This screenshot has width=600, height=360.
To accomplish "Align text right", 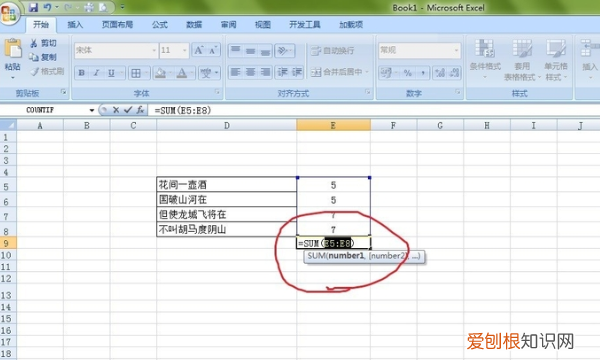I will pyautogui.click(x=265, y=72).
